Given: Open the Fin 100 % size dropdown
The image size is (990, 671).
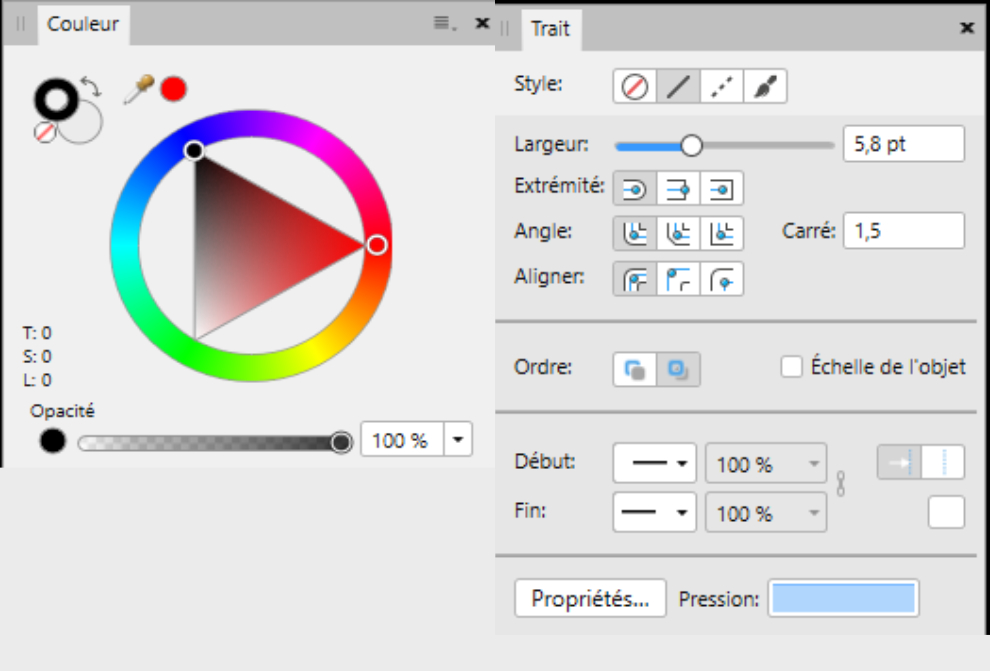Looking at the screenshot, I should (766, 512).
